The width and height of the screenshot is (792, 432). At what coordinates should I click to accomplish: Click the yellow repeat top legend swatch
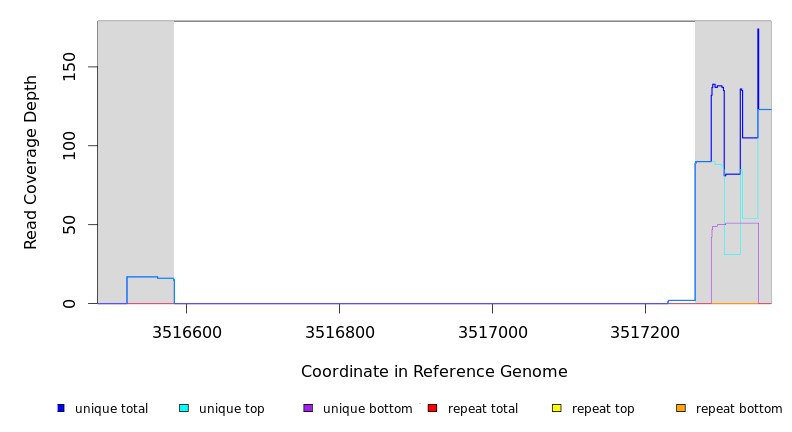[x=556, y=408]
